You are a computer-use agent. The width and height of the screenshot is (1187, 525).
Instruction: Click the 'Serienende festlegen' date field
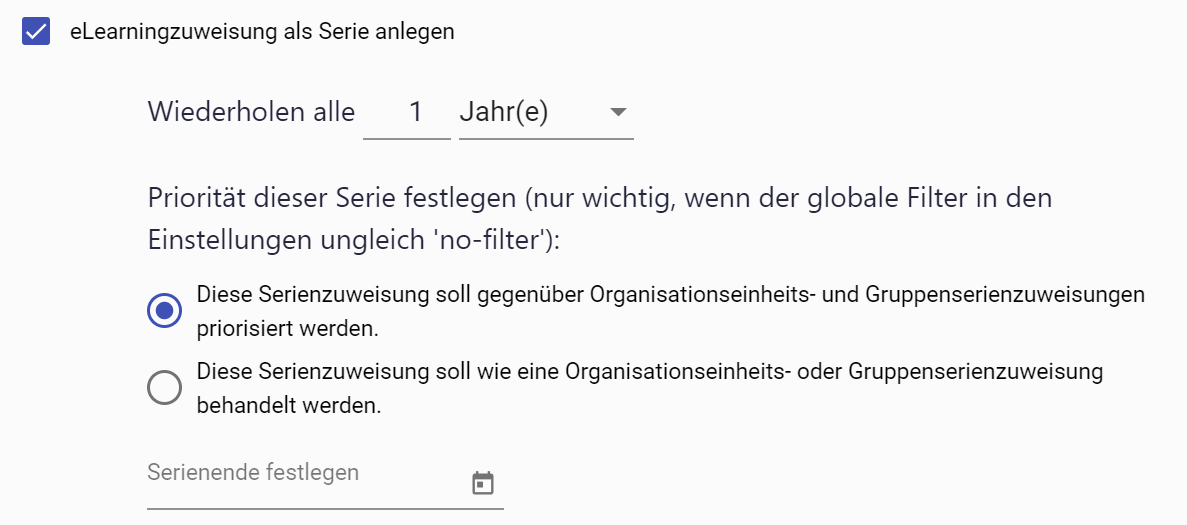pos(300,473)
